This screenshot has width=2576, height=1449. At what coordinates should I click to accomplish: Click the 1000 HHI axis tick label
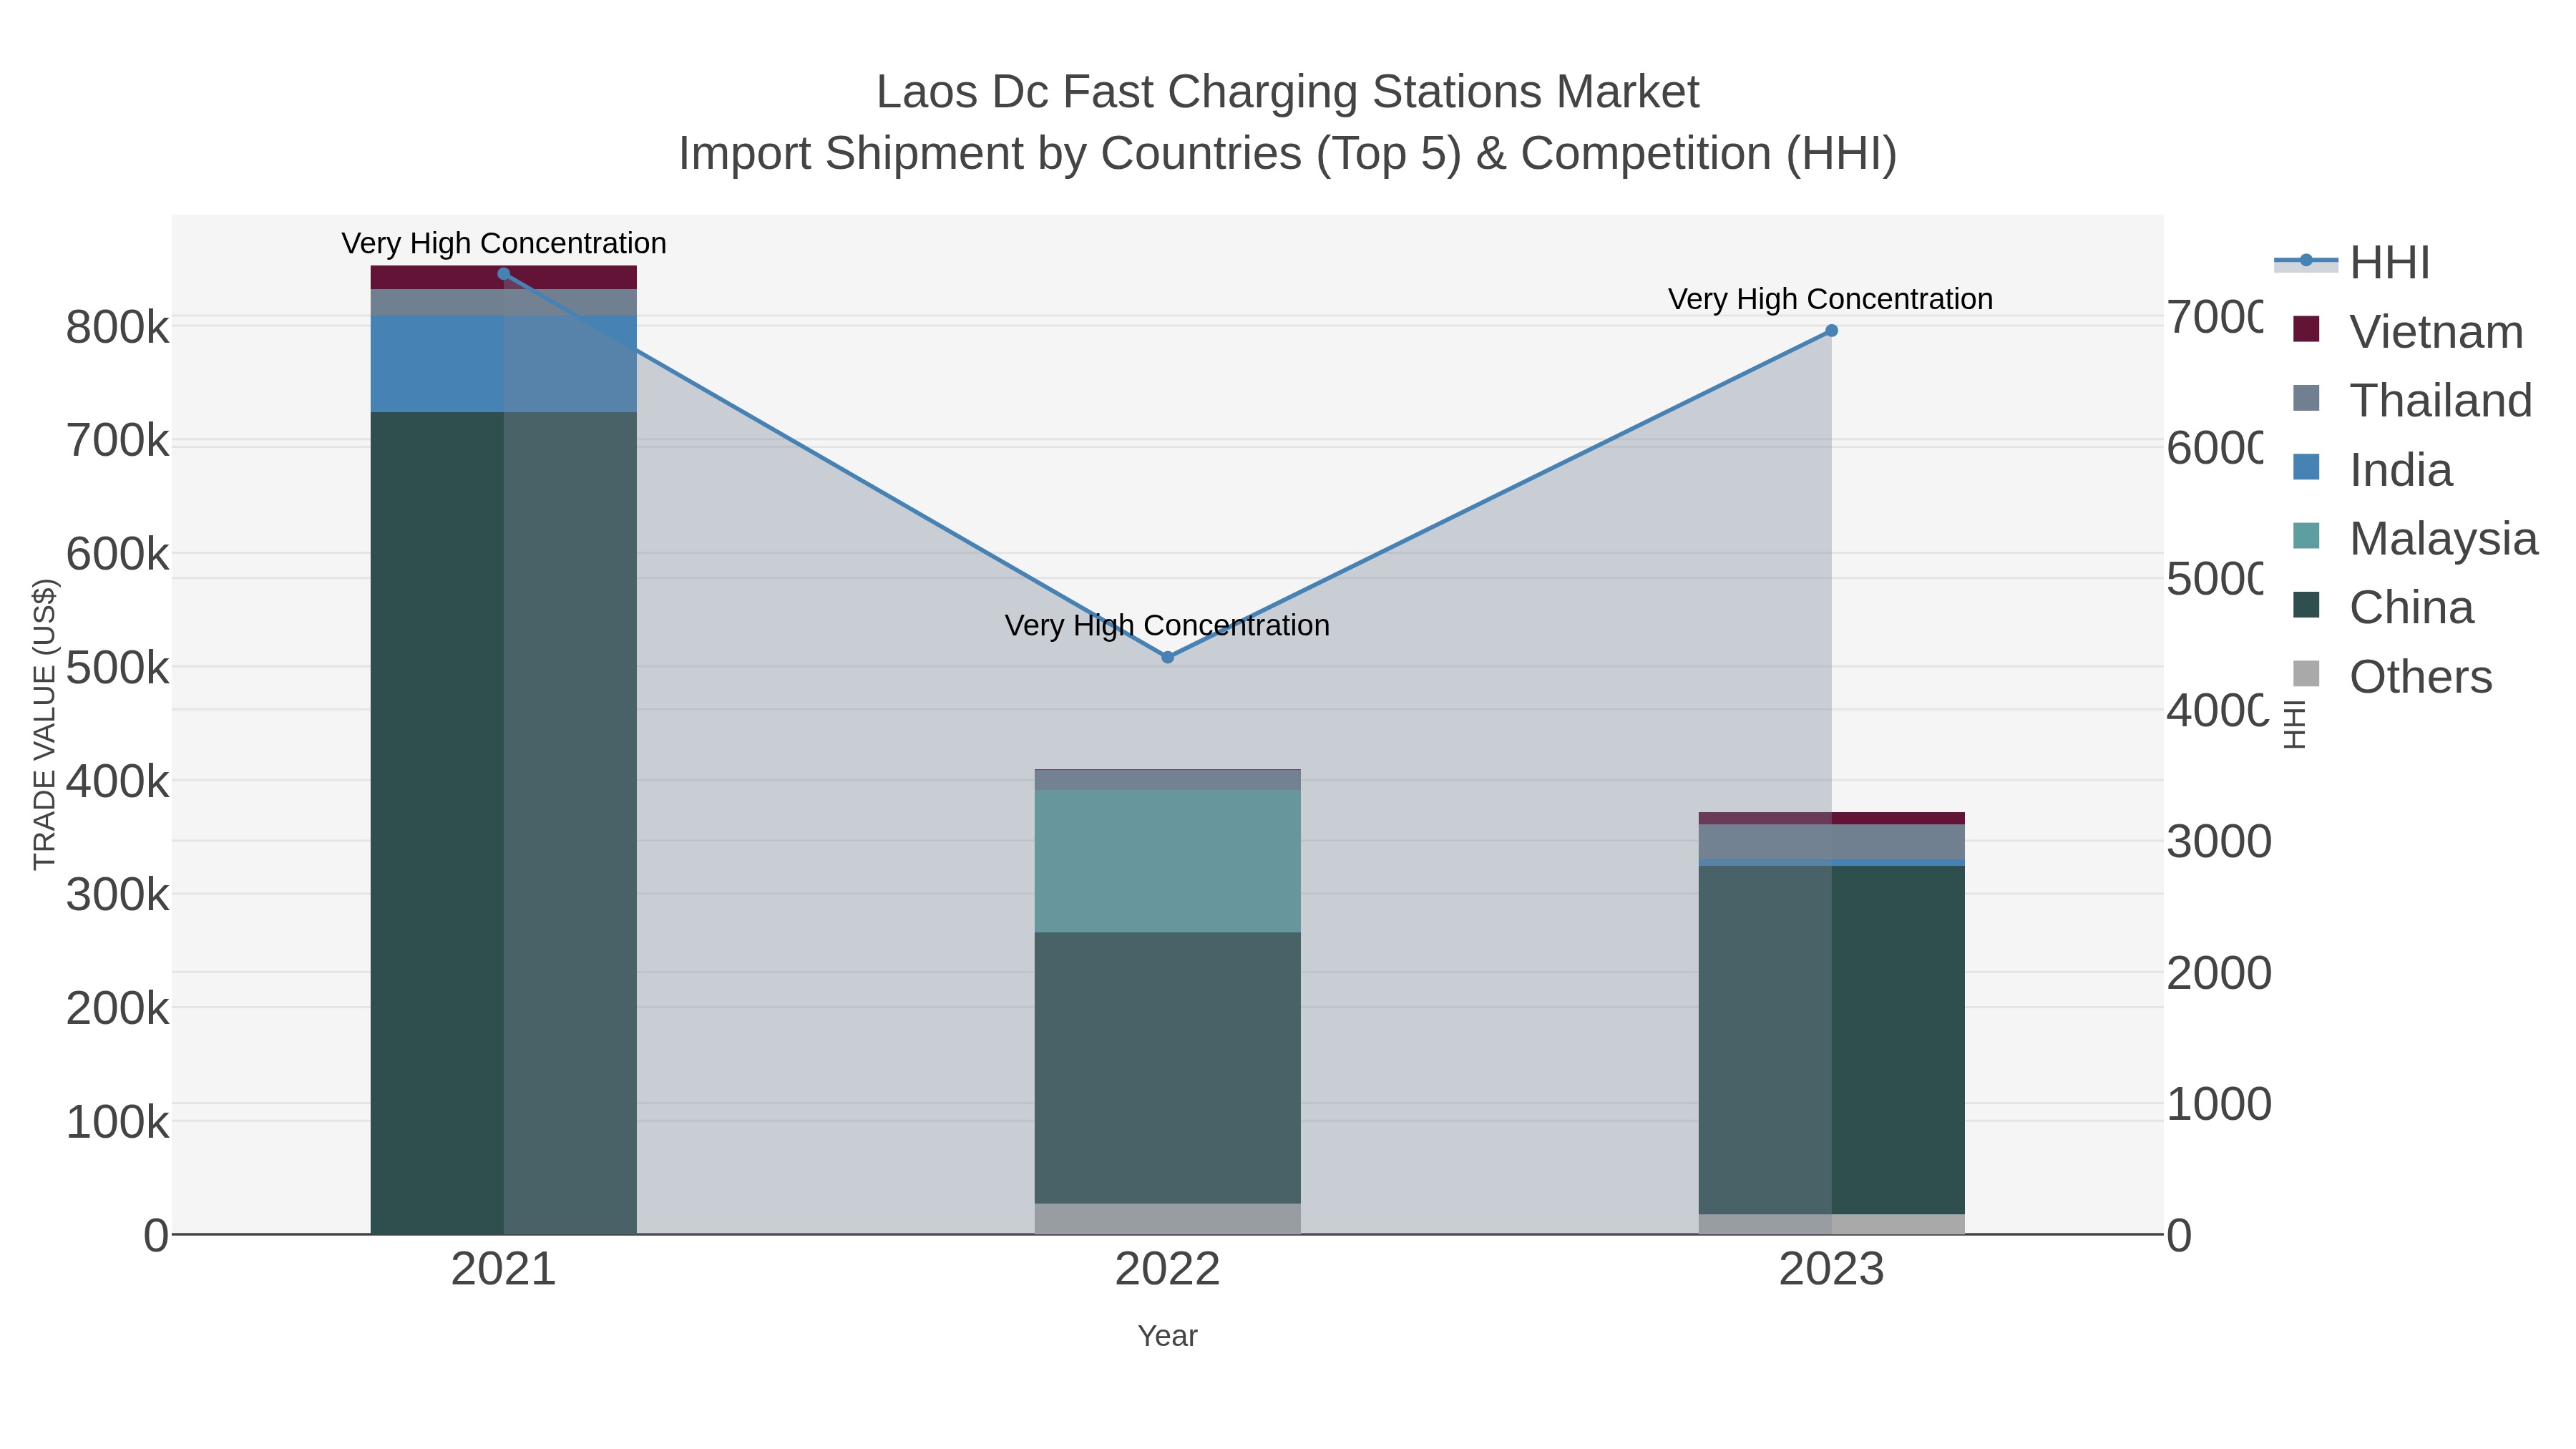[2219, 1105]
